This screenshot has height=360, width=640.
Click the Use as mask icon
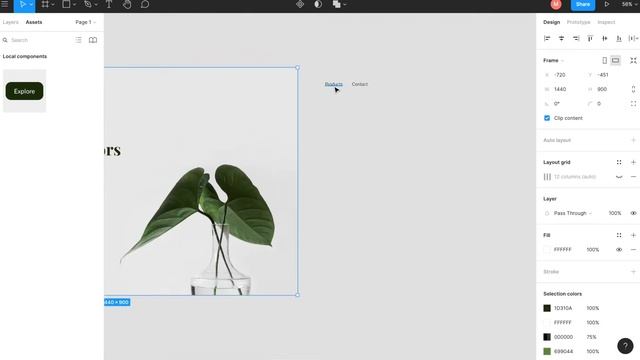pos(318,4)
